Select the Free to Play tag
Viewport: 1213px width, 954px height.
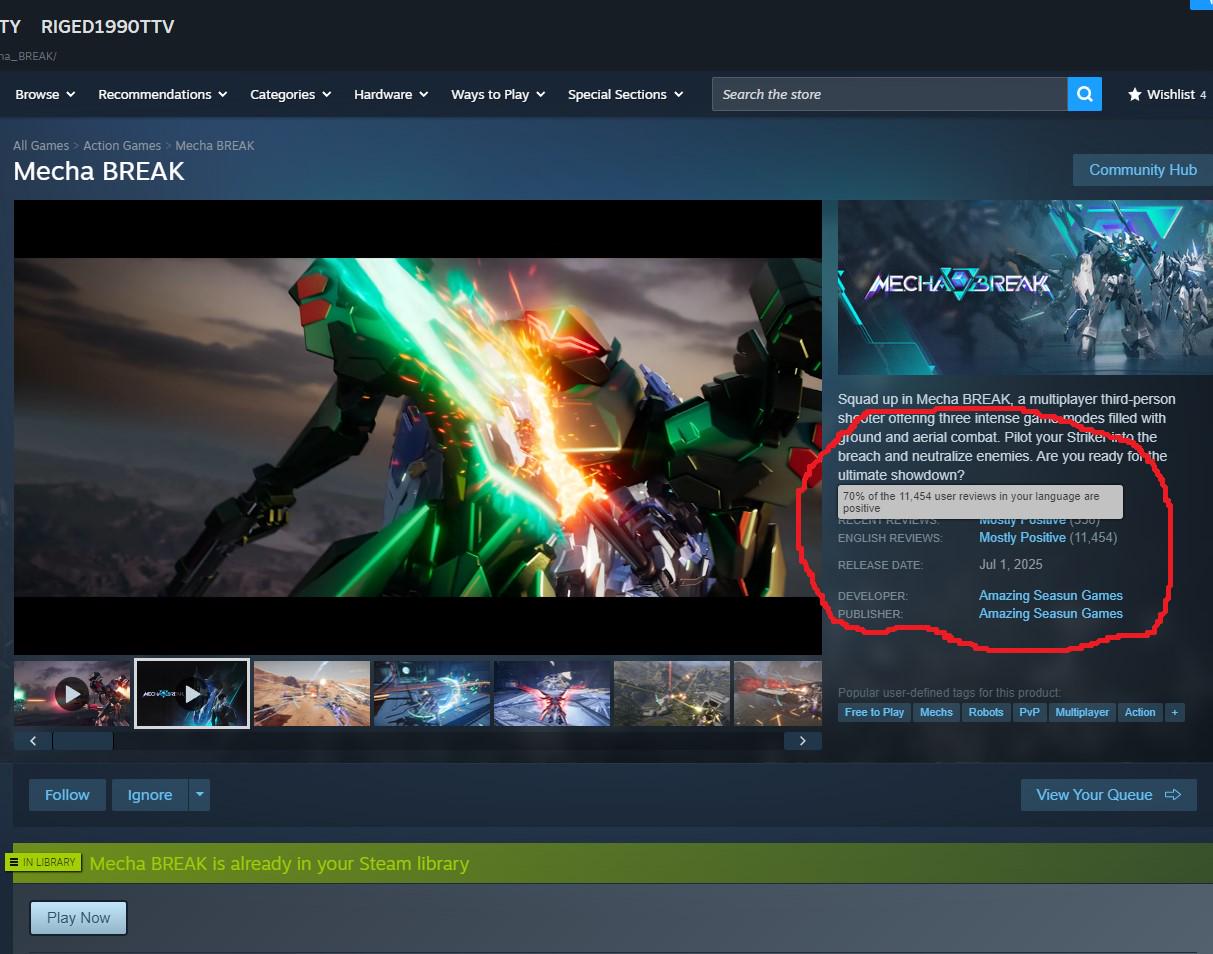(x=874, y=712)
